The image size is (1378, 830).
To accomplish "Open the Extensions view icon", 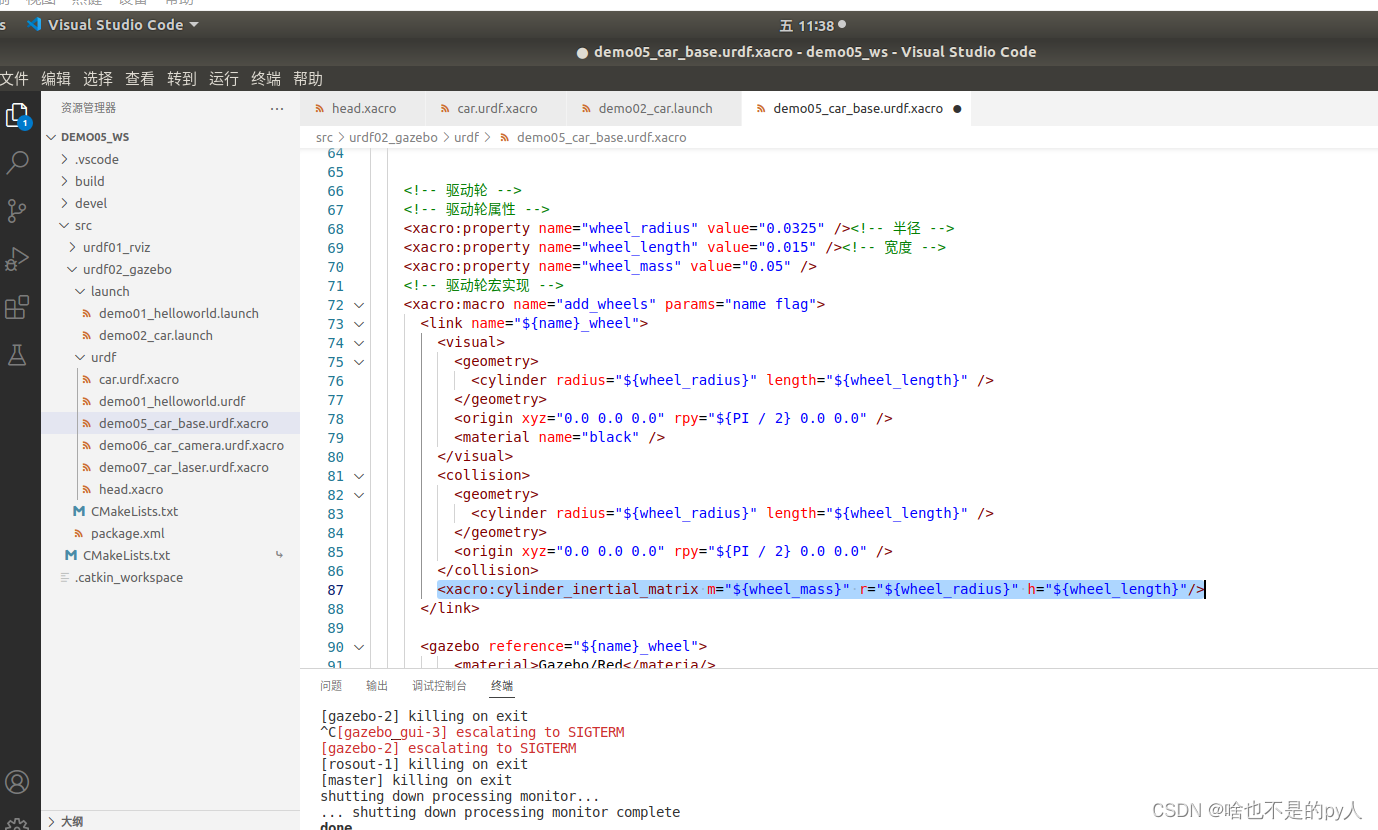I will click(x=17, y=307).
